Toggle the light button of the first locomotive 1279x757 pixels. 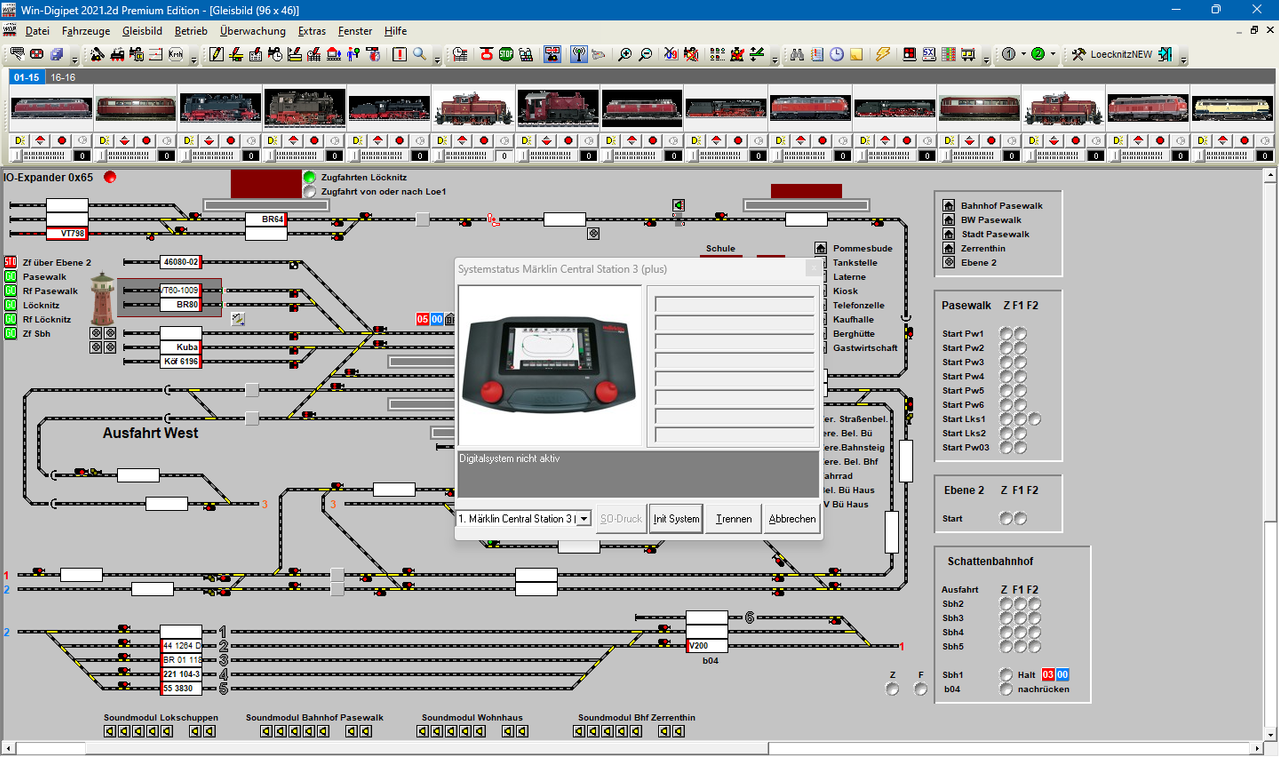[x=20, y=141]
